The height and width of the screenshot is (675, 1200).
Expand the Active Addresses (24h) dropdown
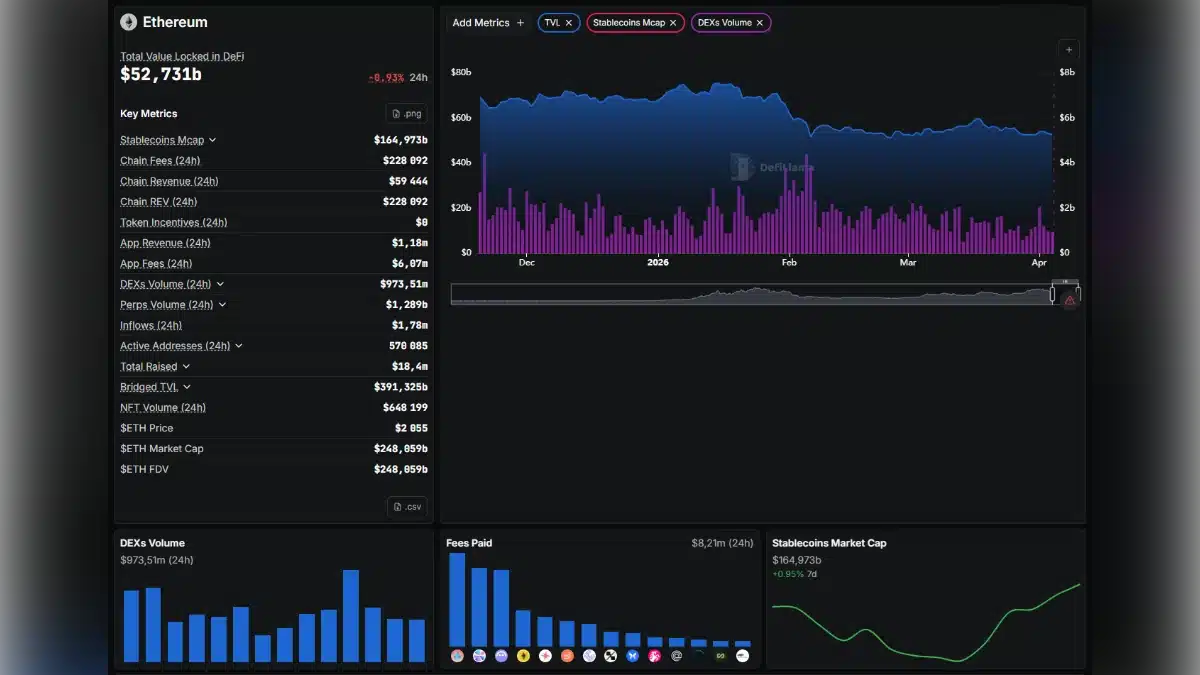[x=237, y=345]
